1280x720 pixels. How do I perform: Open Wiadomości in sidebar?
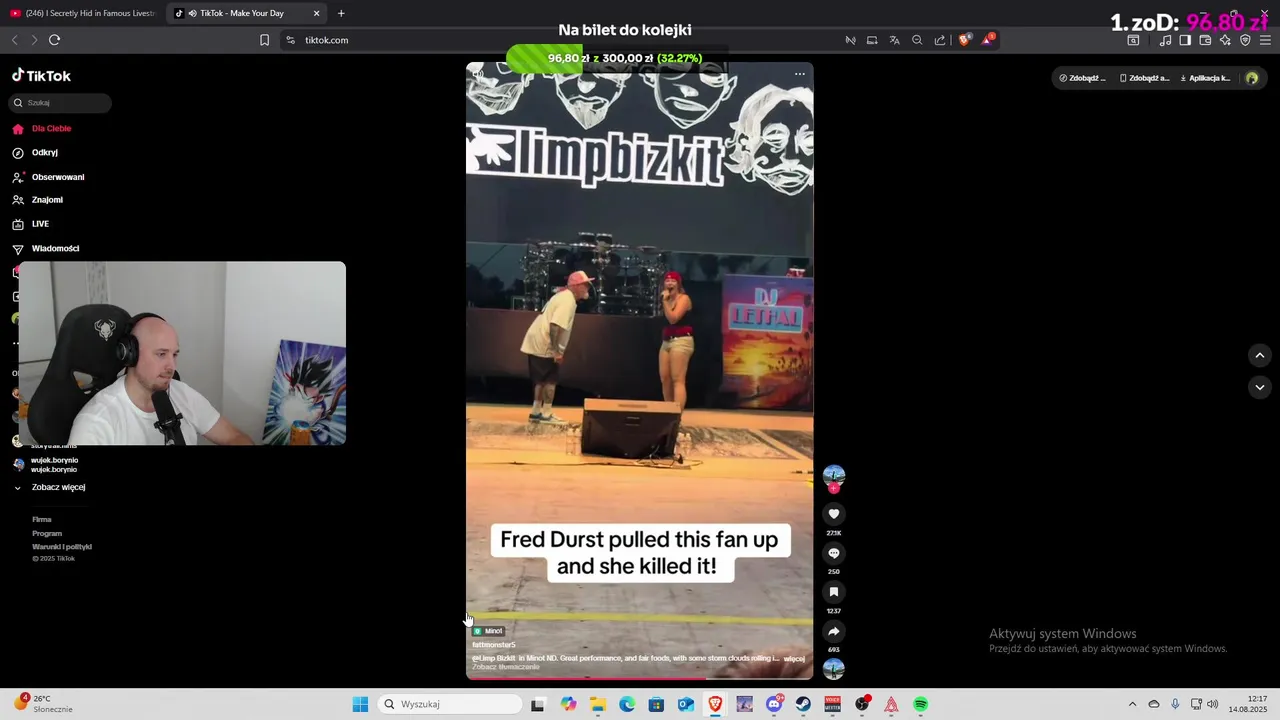point(46,248)
